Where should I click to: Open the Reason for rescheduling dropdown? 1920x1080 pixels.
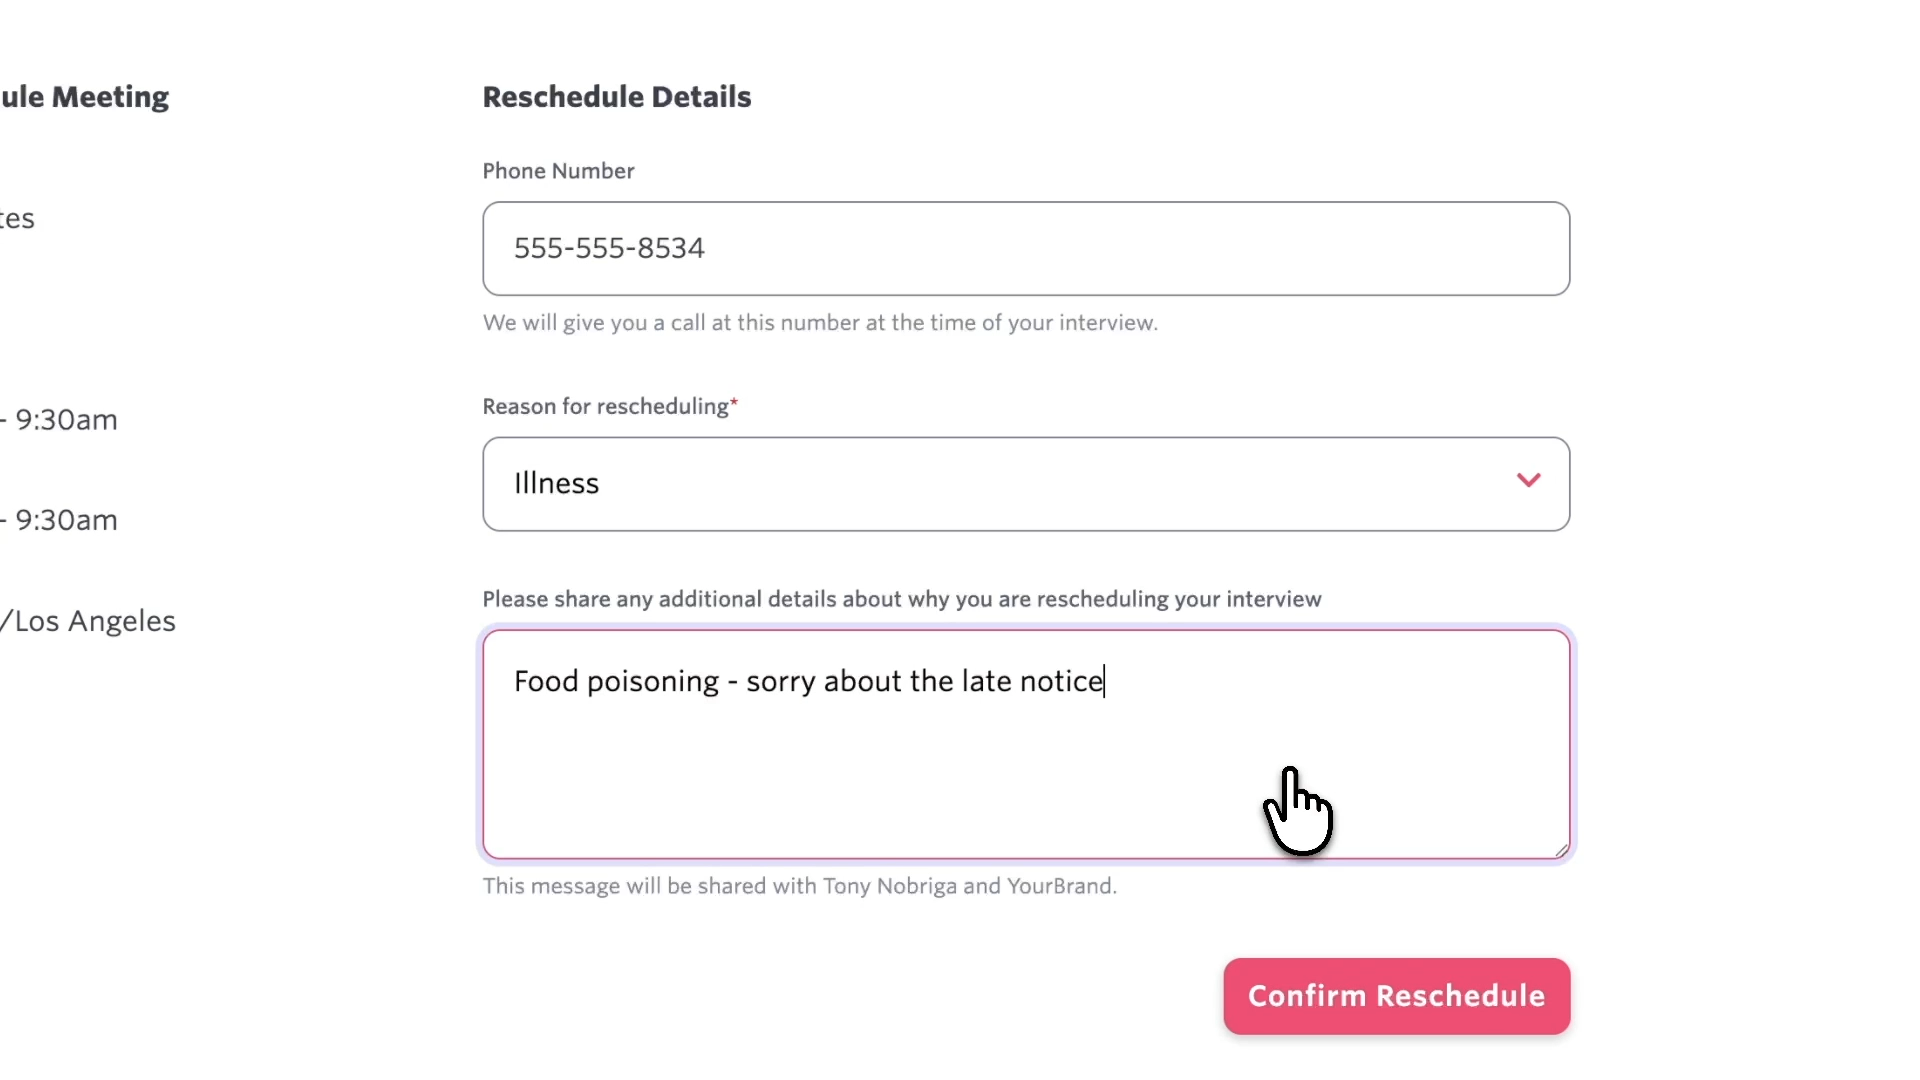tap(1025, 484)
